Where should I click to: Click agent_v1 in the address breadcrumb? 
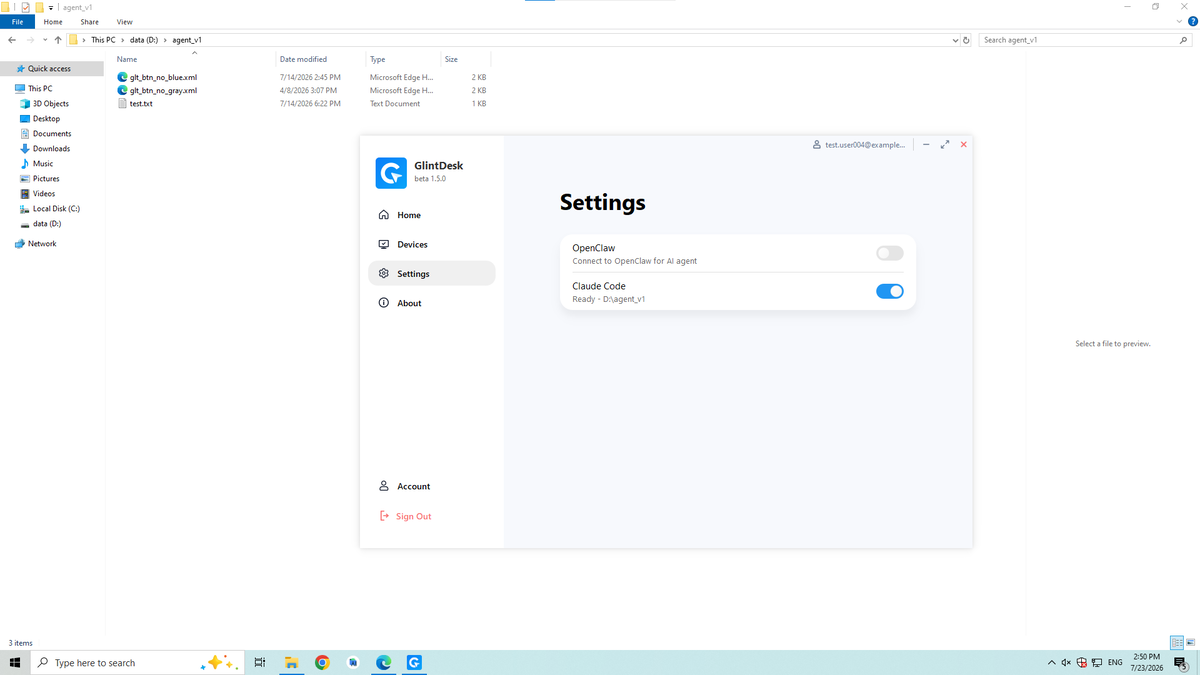click(x=187, y=40)
